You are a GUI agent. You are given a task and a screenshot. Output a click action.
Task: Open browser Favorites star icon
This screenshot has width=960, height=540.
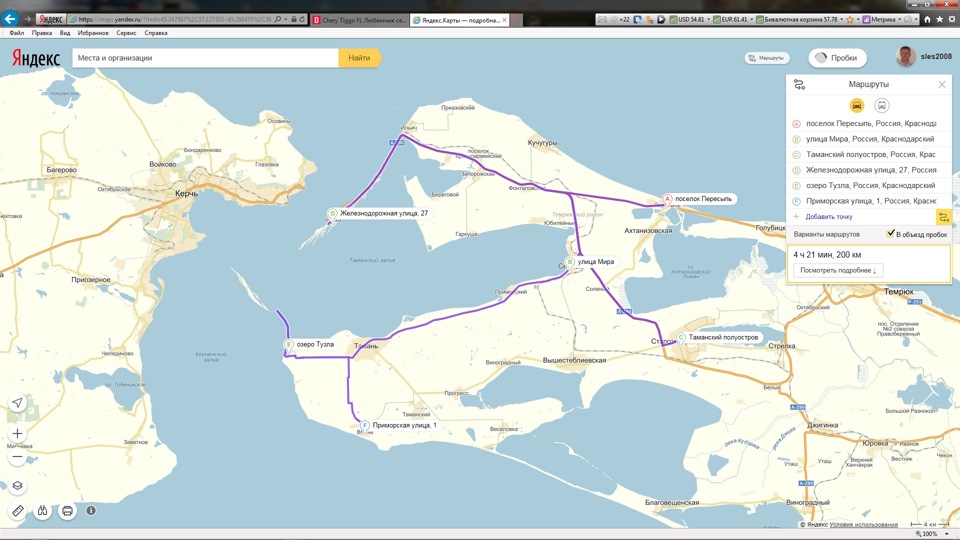pyautogui.click(x=939, y=20)
